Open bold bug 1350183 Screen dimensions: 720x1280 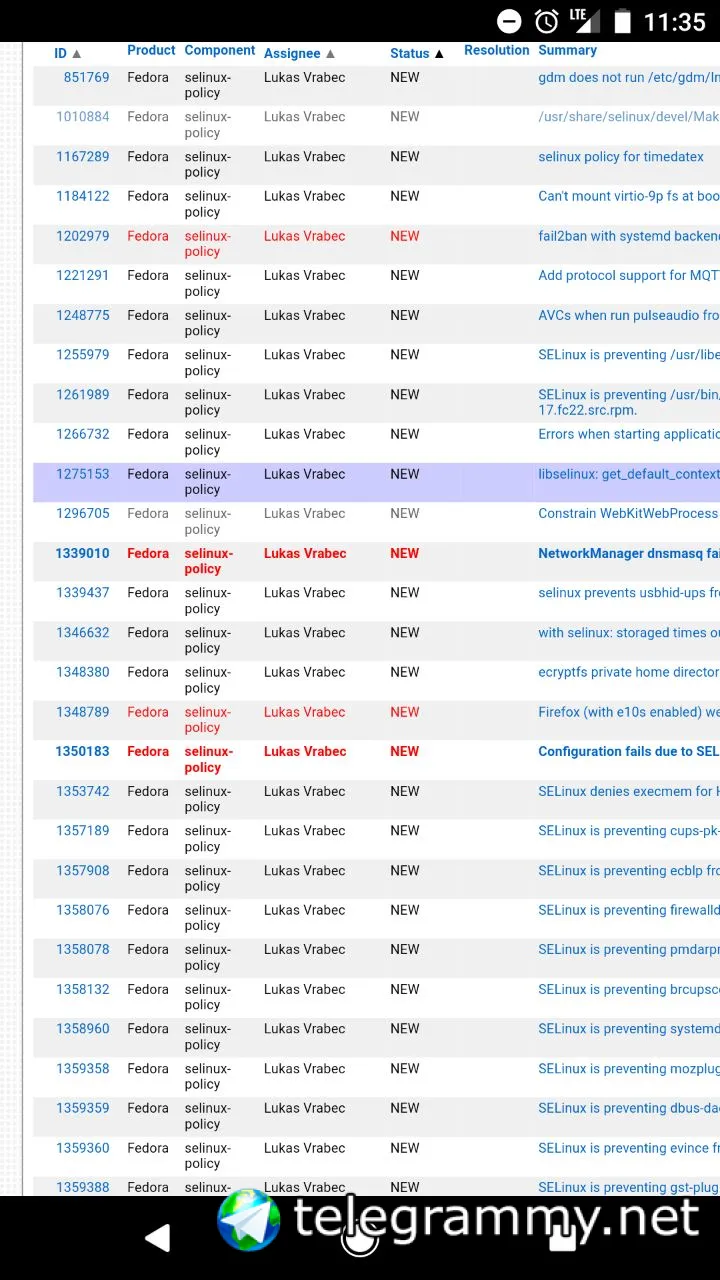(83, 751)
